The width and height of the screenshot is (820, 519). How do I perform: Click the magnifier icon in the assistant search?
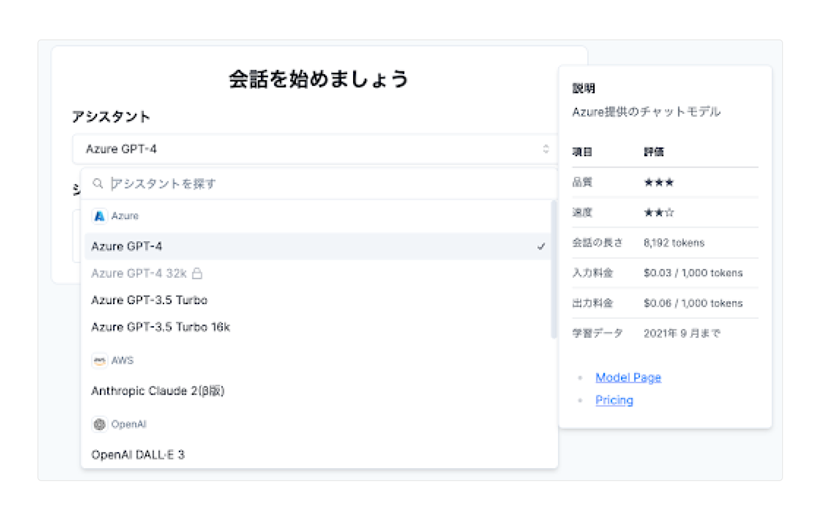point(98,184)
